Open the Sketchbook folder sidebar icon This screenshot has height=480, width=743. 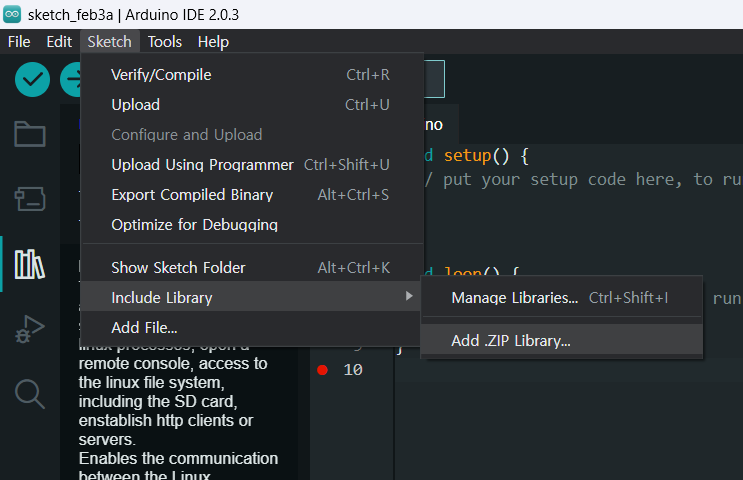coord(29,135)
